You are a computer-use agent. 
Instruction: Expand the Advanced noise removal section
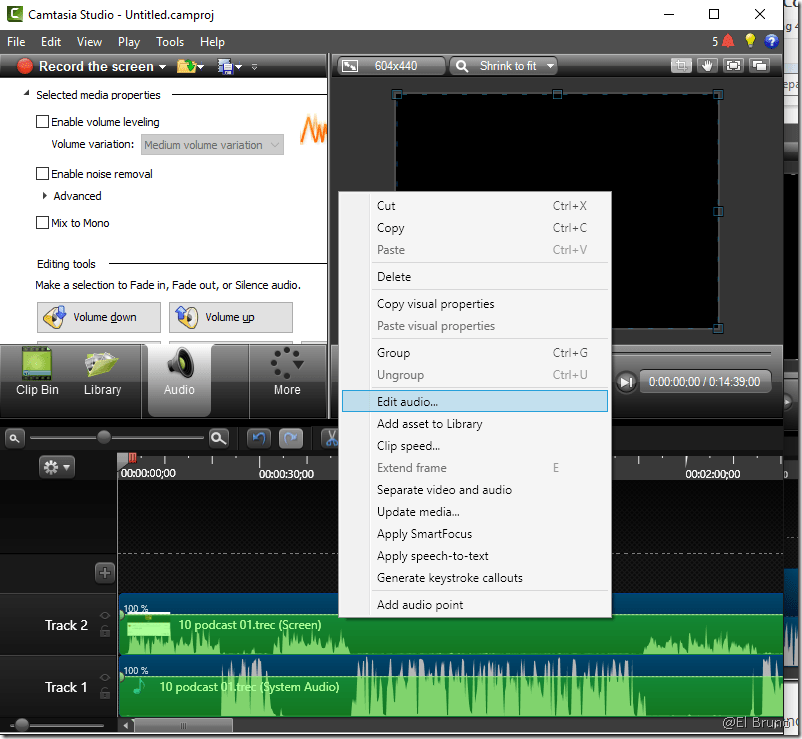[x=45, y=196]
